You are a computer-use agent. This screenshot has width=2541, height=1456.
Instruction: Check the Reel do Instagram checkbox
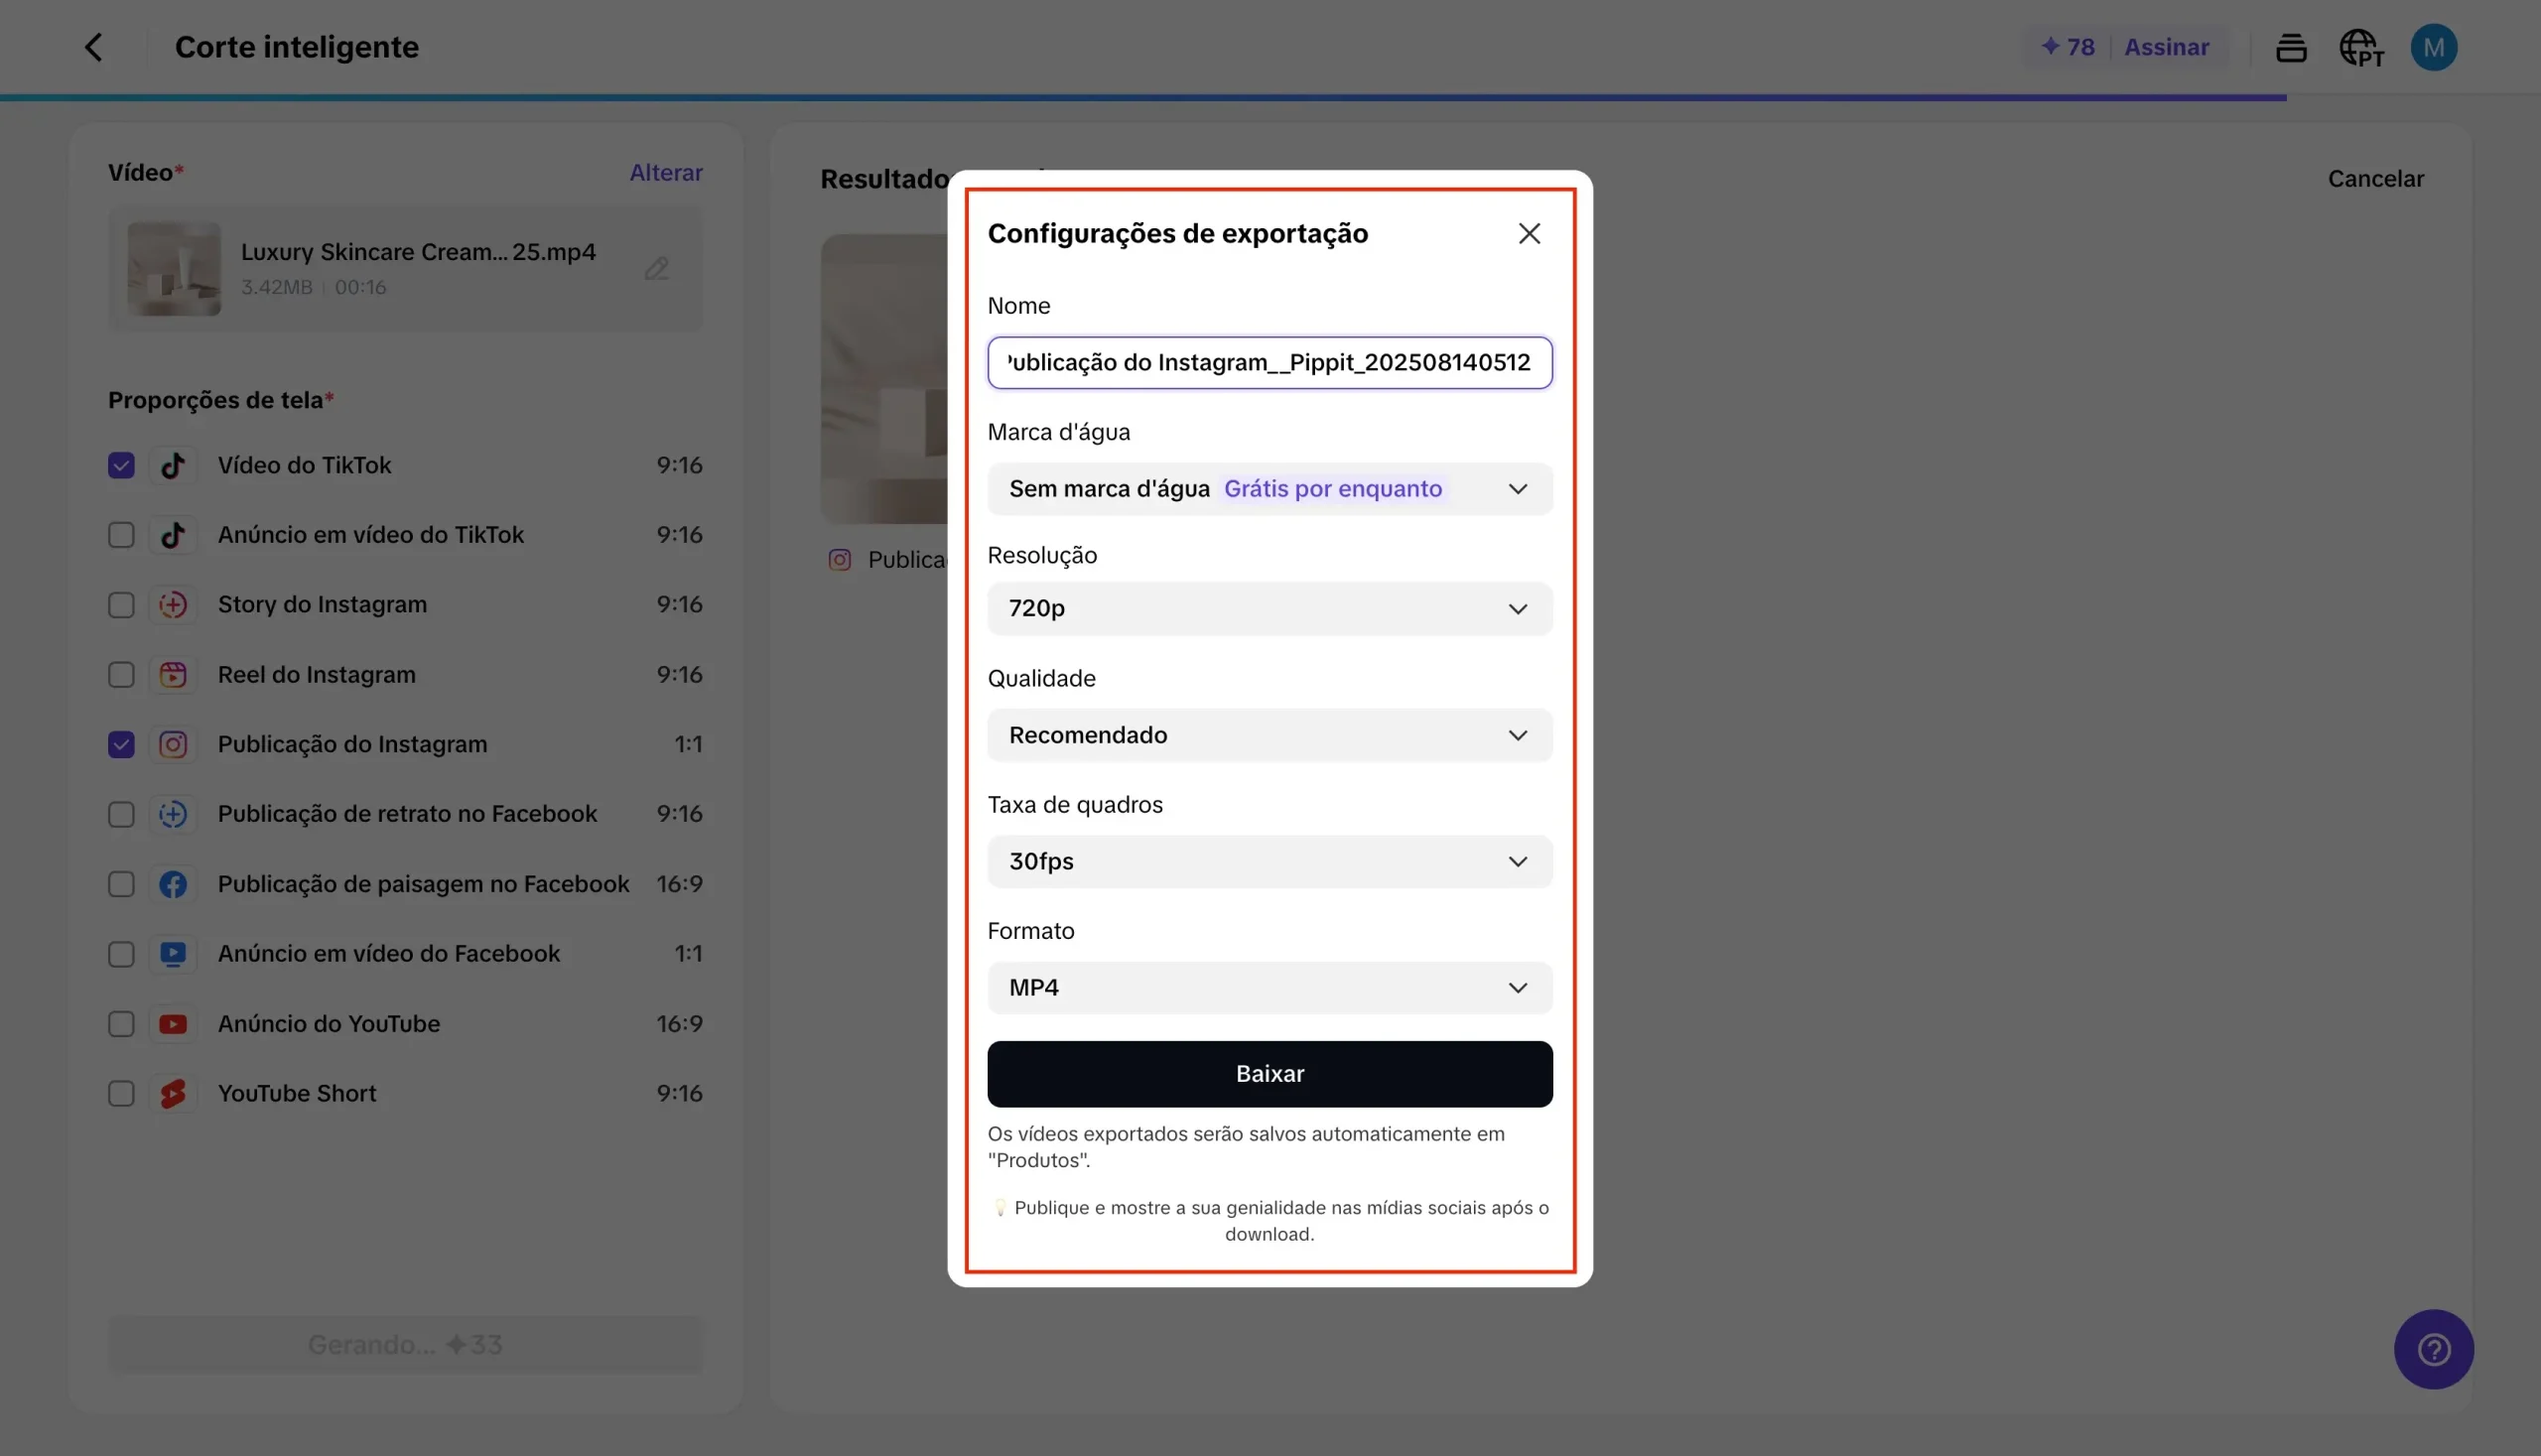click(121, 675)
